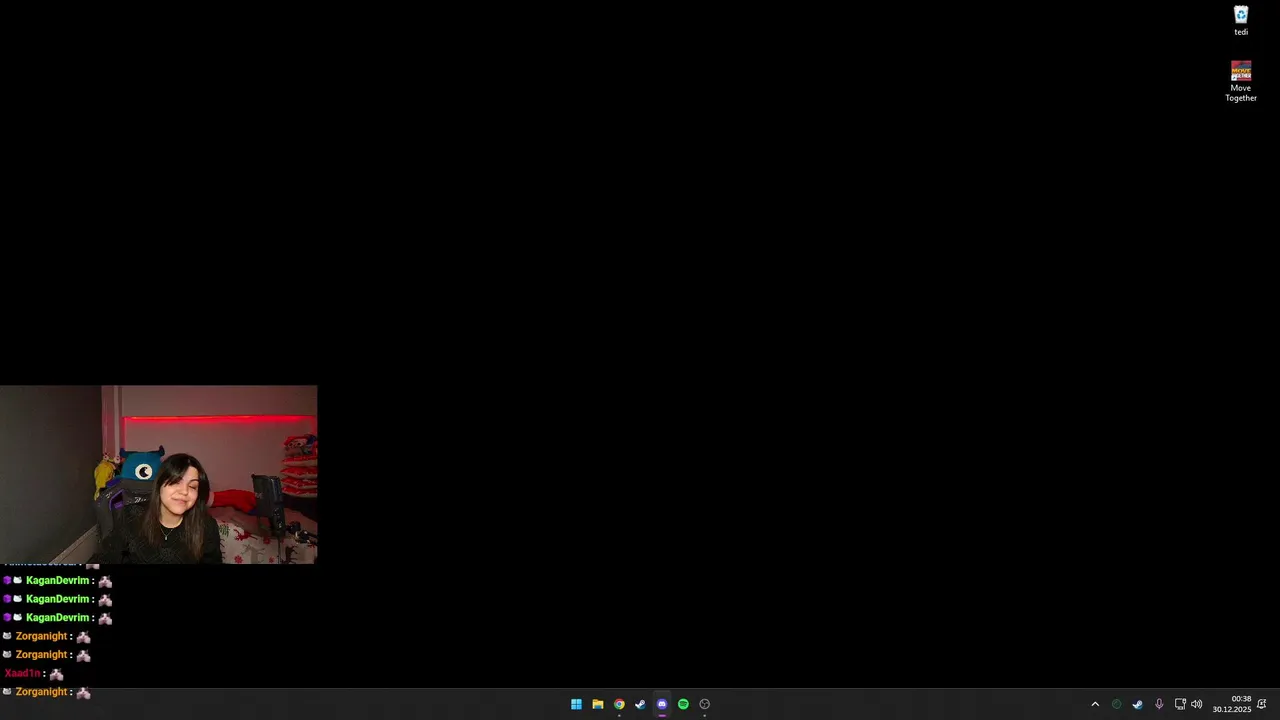Click the dark green circle tray icon
This screenshot has width=1280, height=720.
[x=1117, y=704]
